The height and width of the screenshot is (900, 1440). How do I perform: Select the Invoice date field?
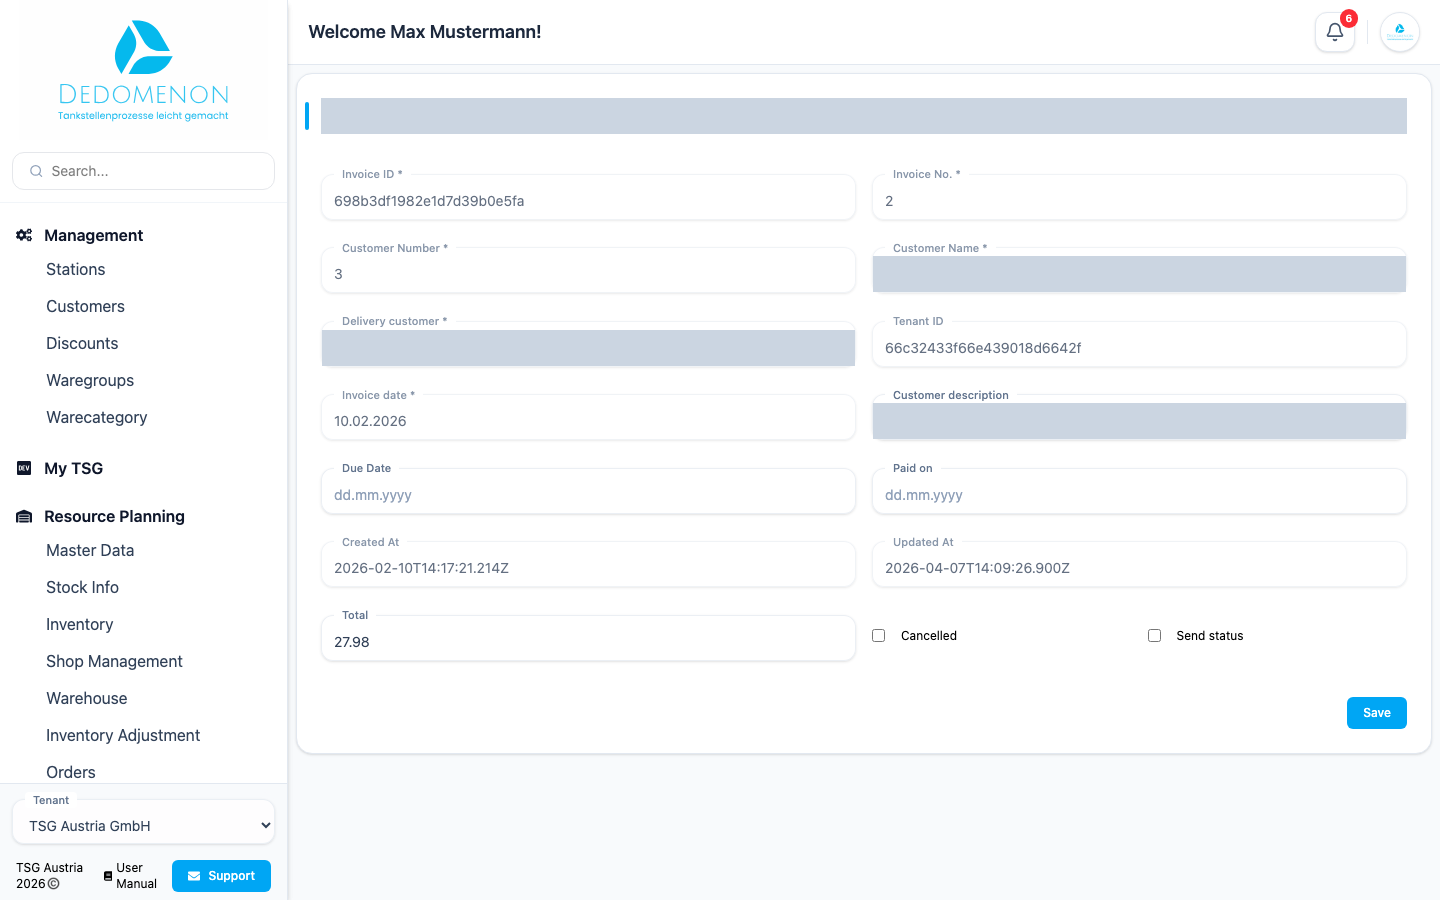[588, 417]
